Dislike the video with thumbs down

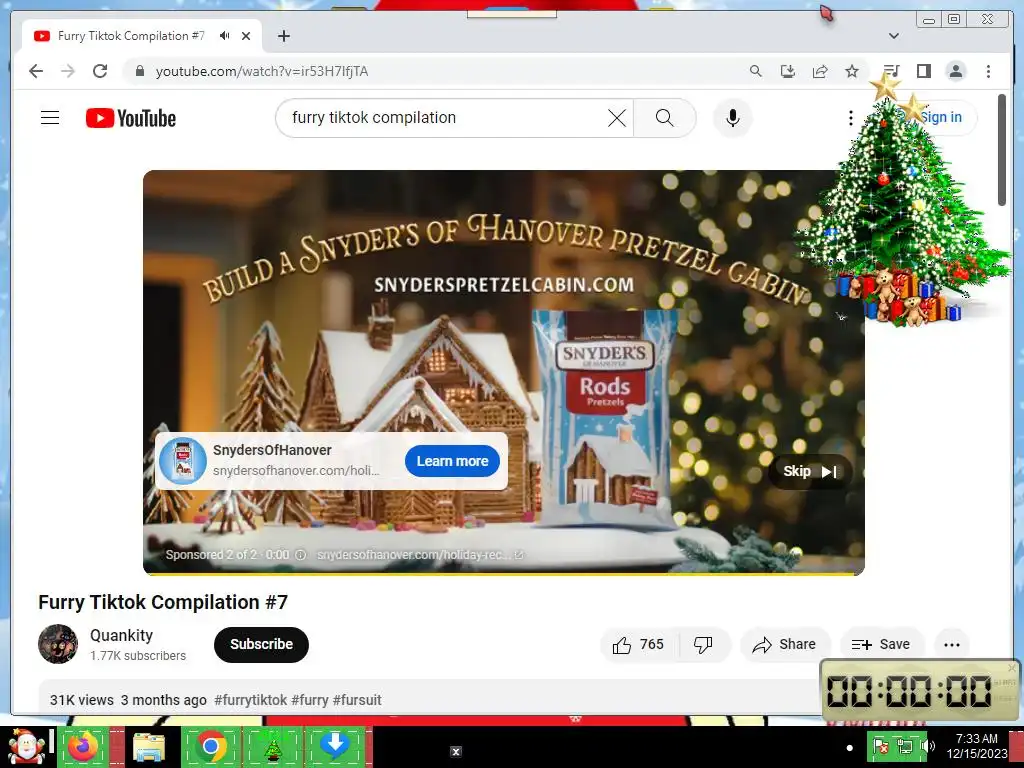[703, 645]
